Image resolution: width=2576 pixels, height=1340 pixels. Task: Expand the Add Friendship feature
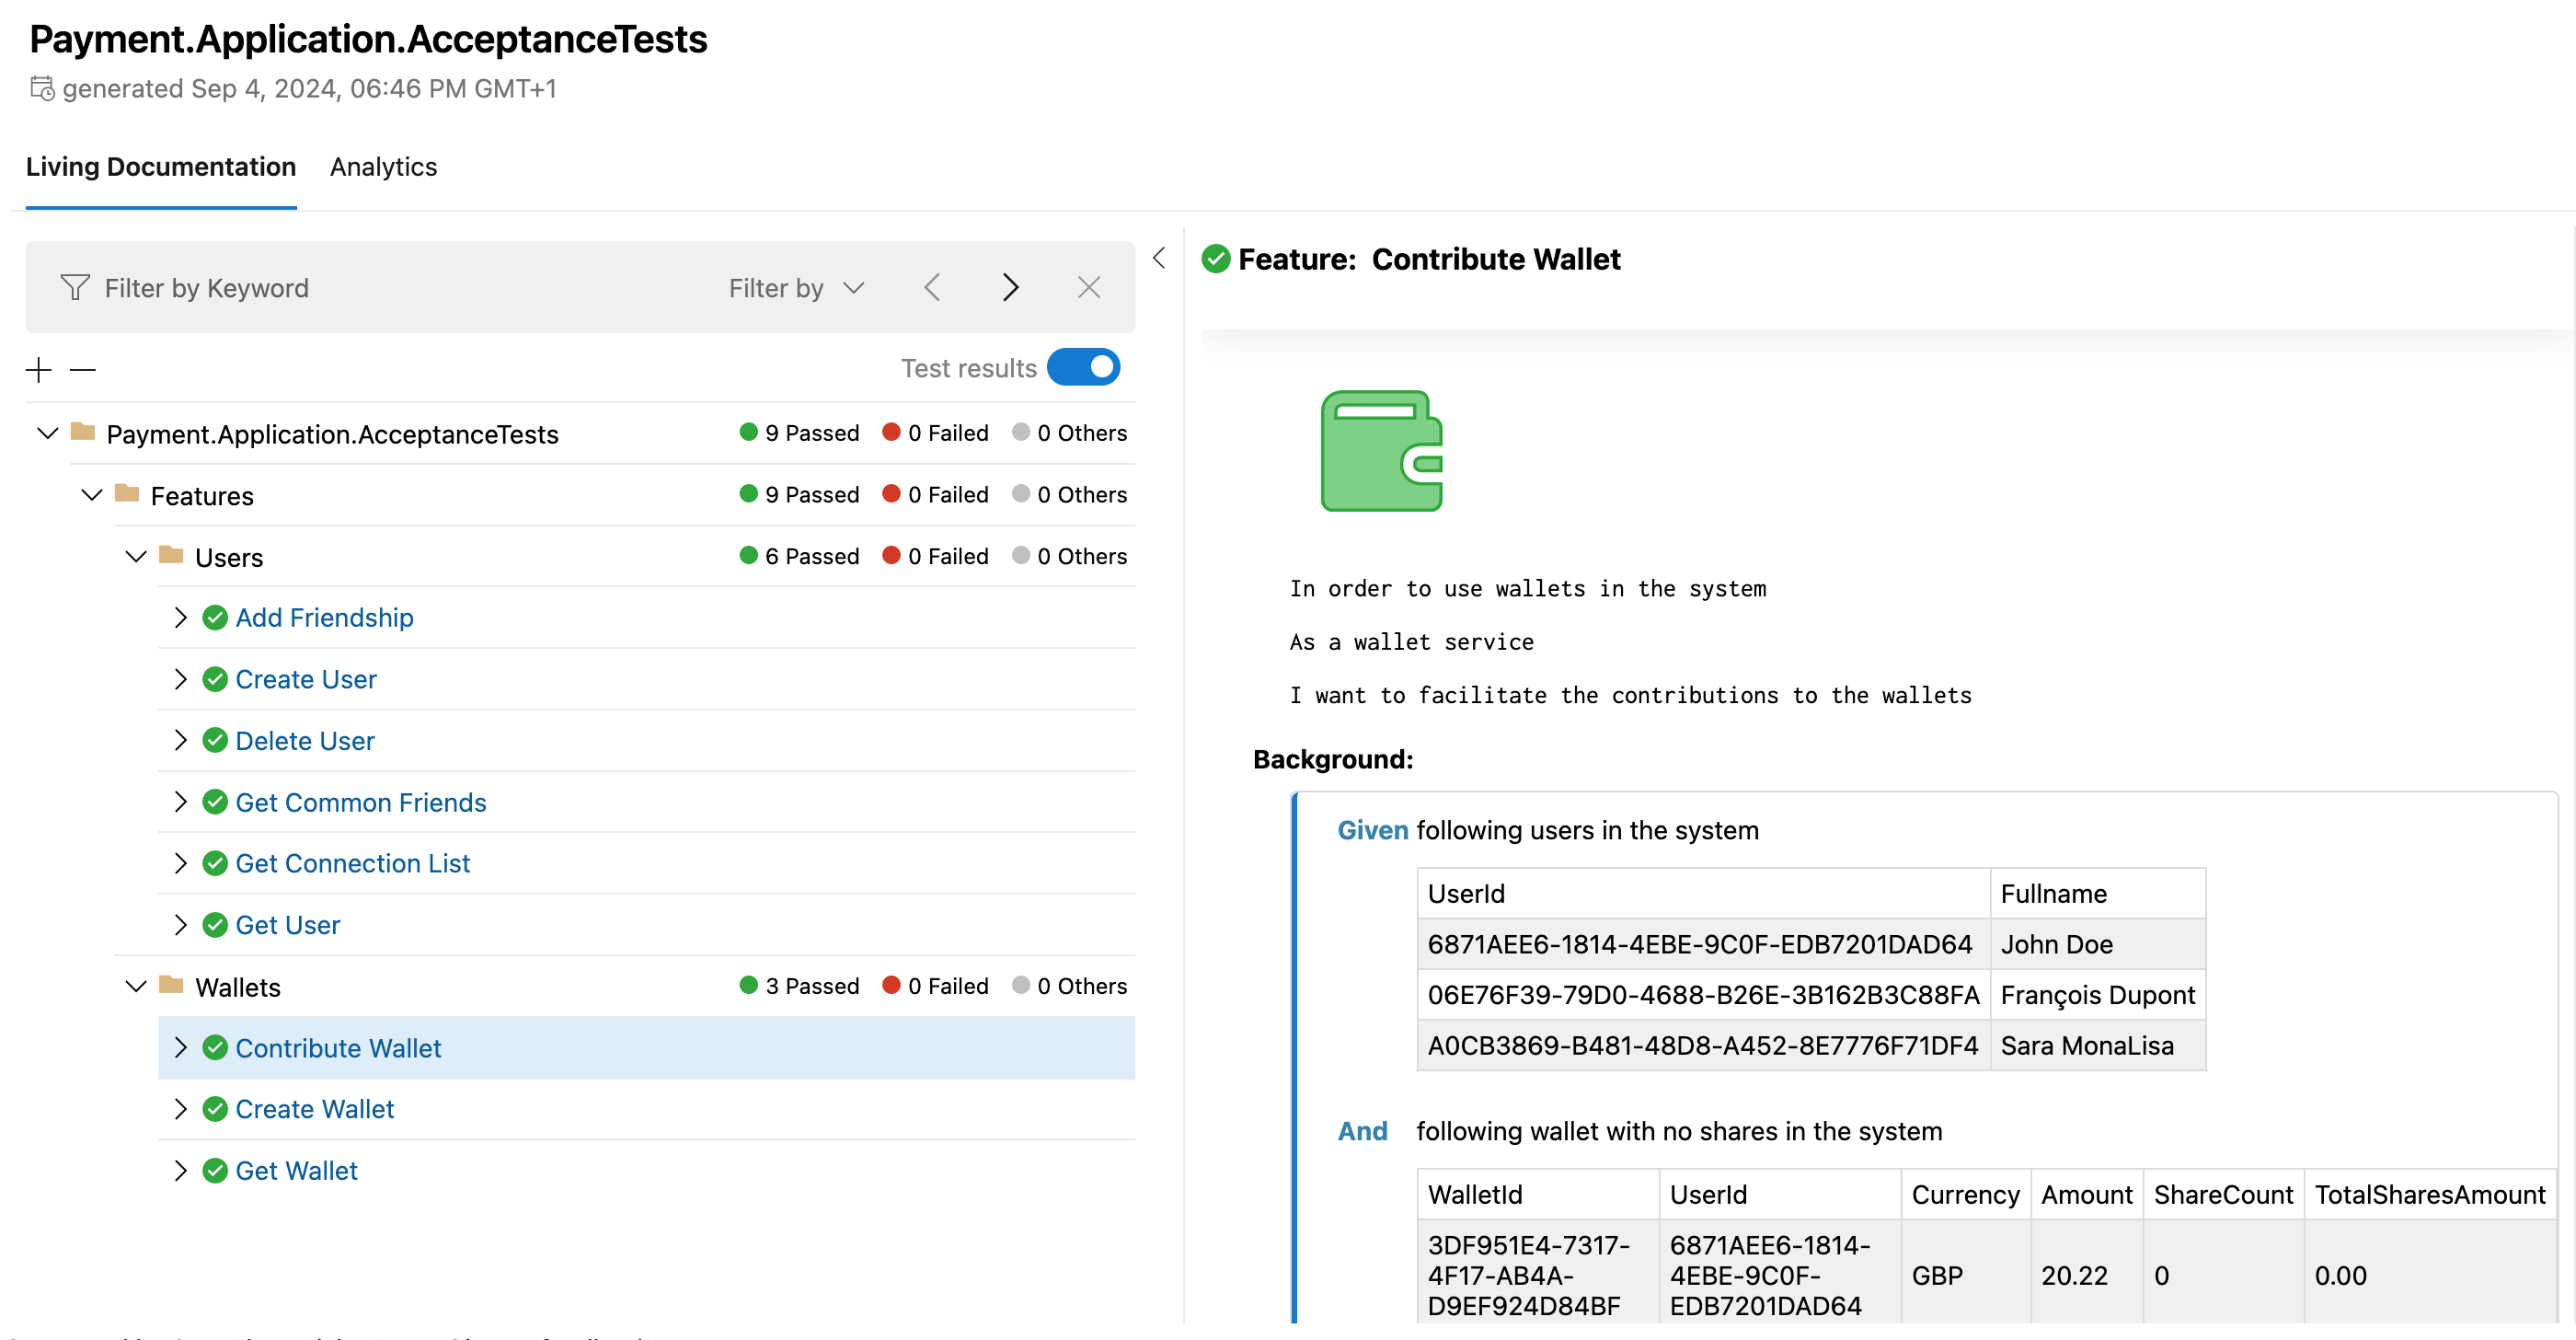(180, 618)
